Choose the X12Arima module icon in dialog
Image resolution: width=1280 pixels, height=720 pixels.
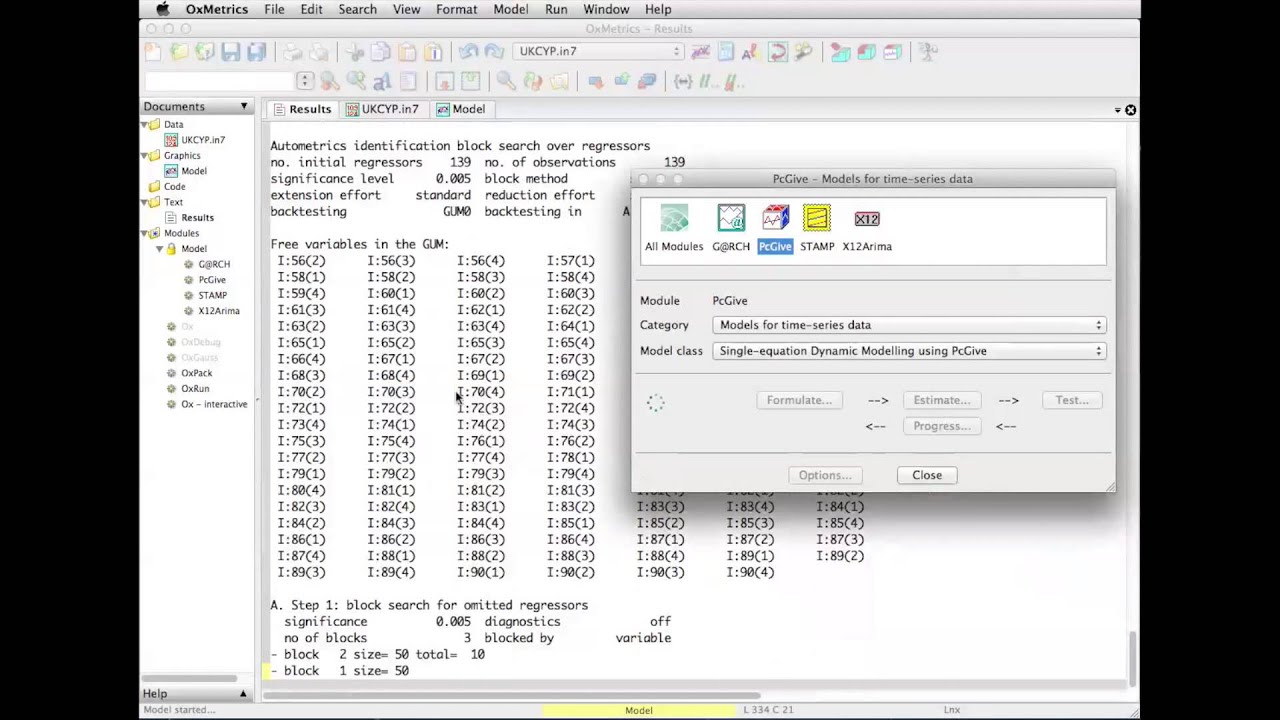click(867, 219)
